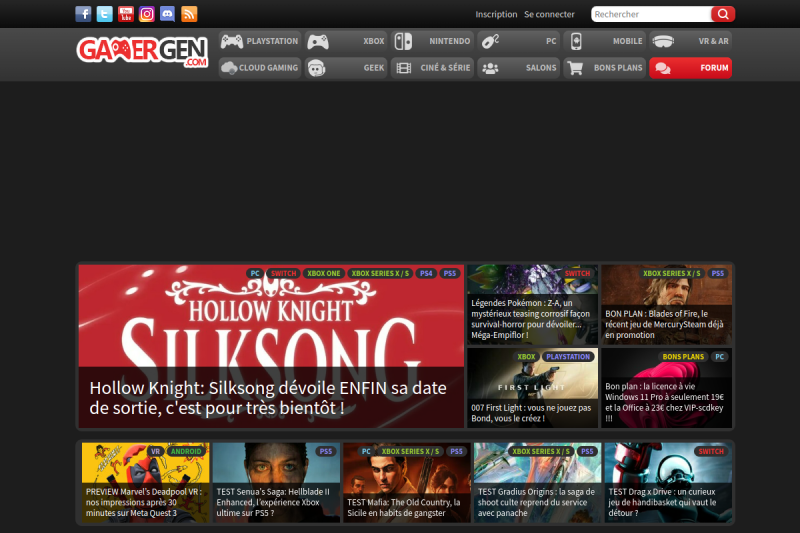Image resolution: width=800 pixels, height=533 pixels.
Task: Click the PC tag on Silksong banner
Action: click(x=255, y=273)
